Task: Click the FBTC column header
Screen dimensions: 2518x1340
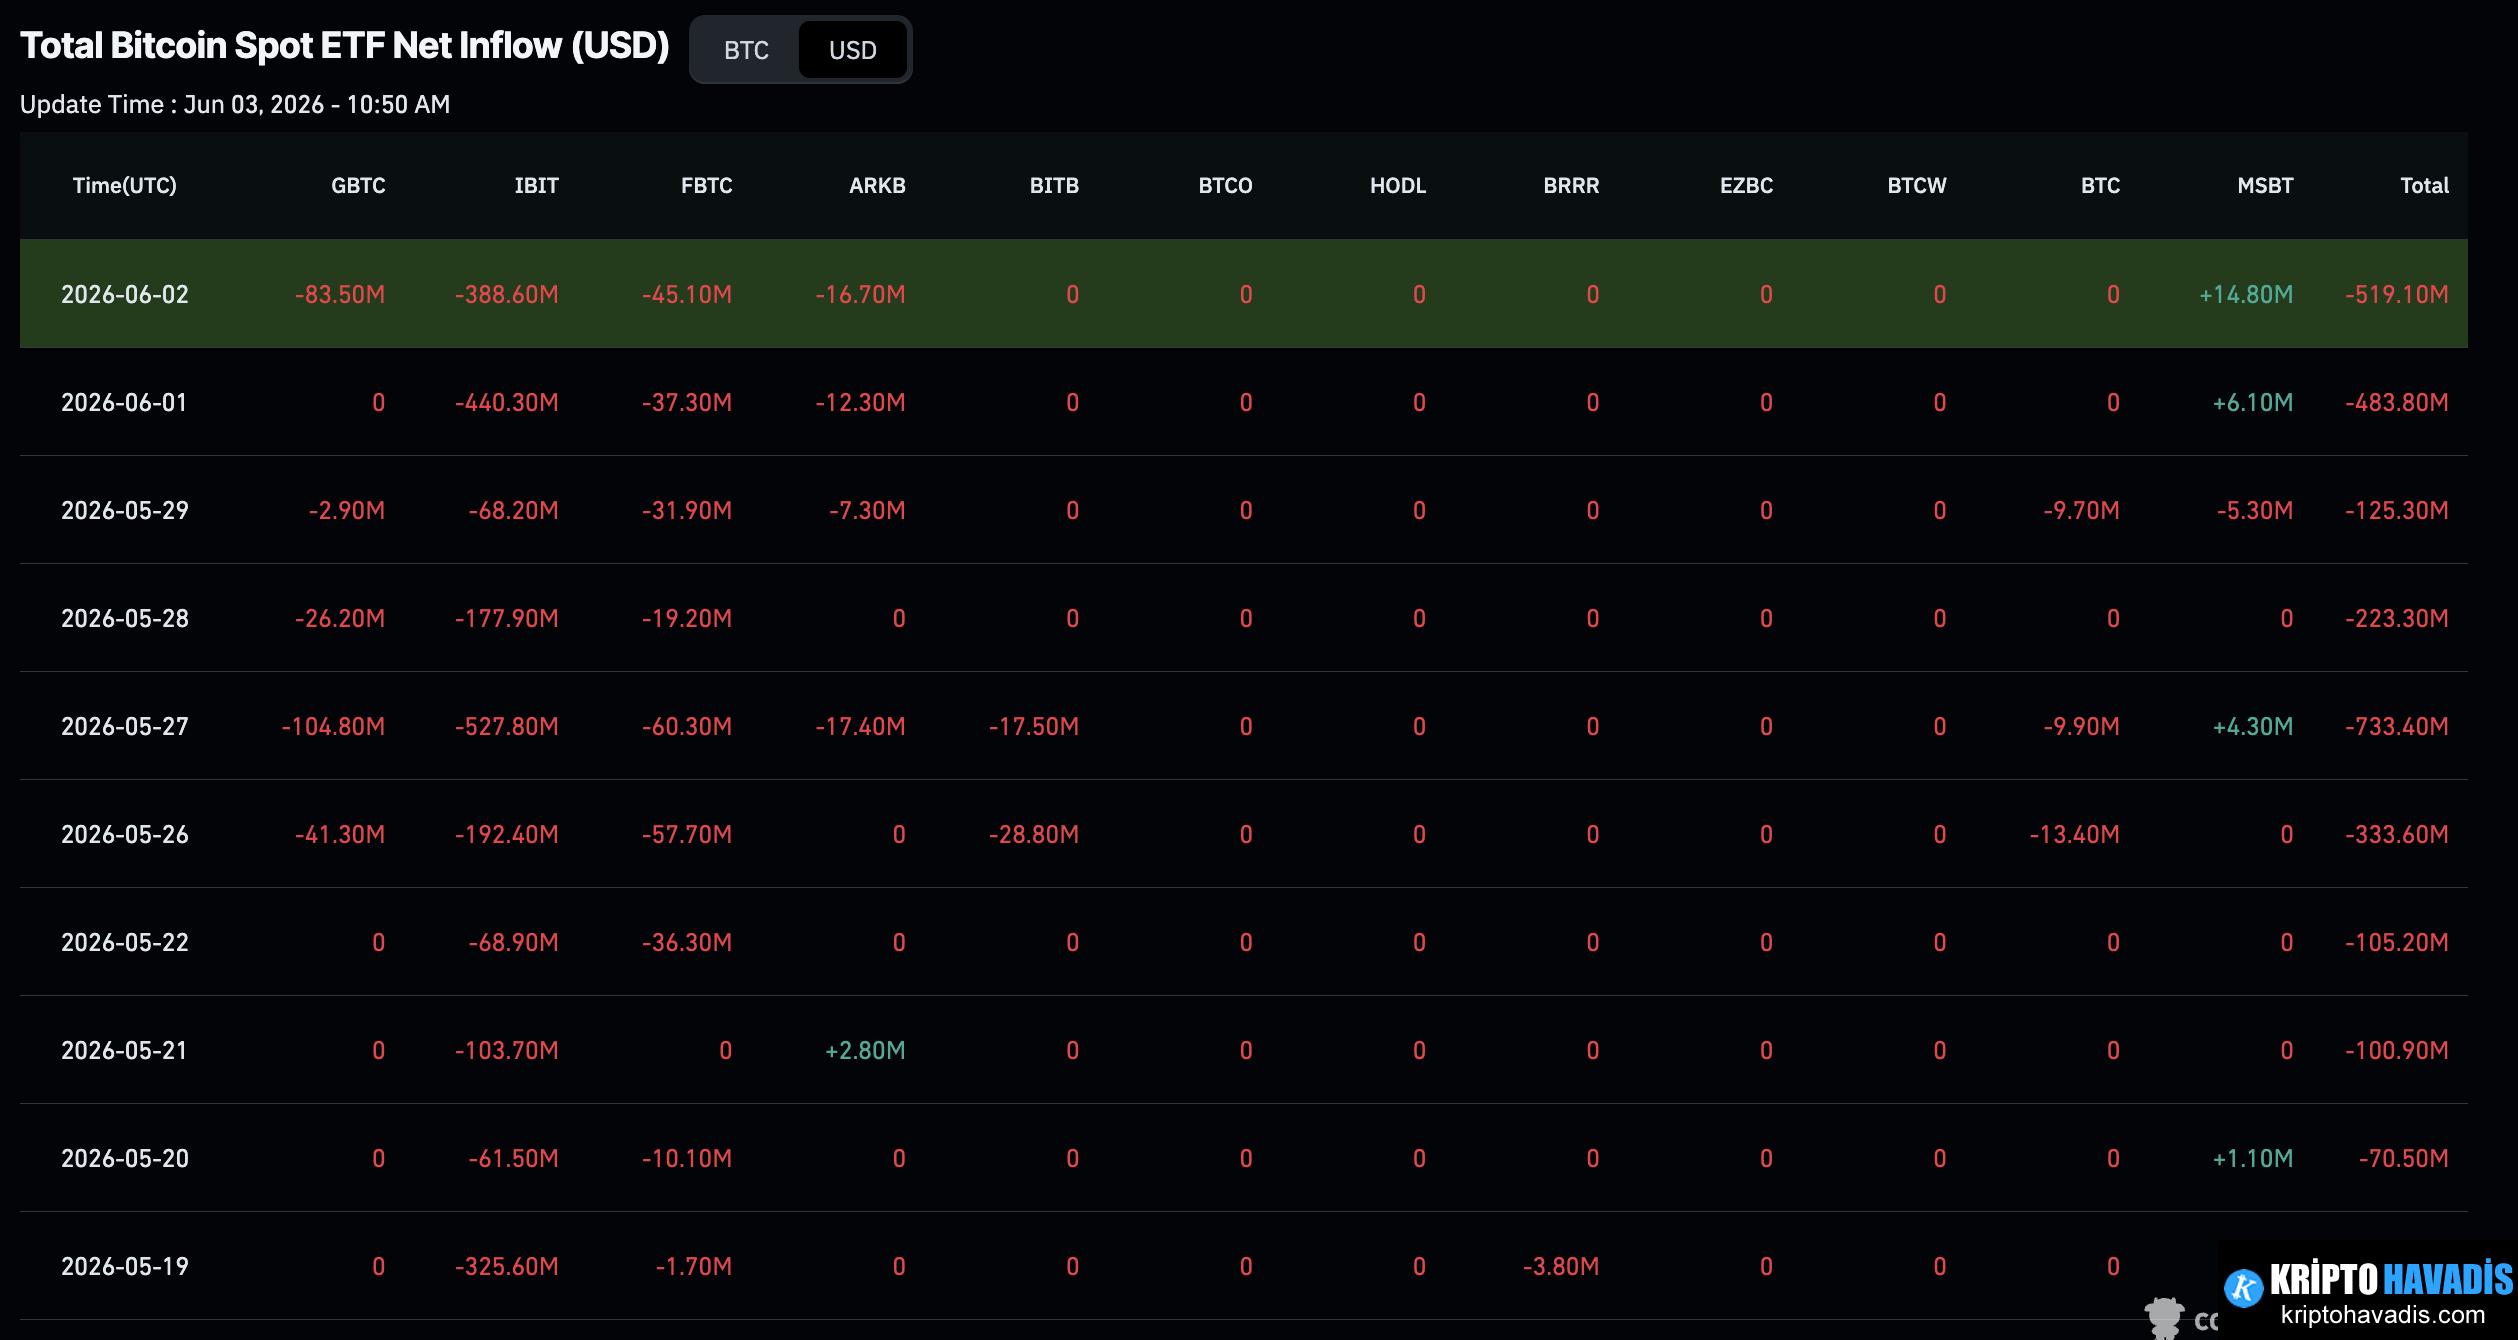Action: tap(706, 185)
